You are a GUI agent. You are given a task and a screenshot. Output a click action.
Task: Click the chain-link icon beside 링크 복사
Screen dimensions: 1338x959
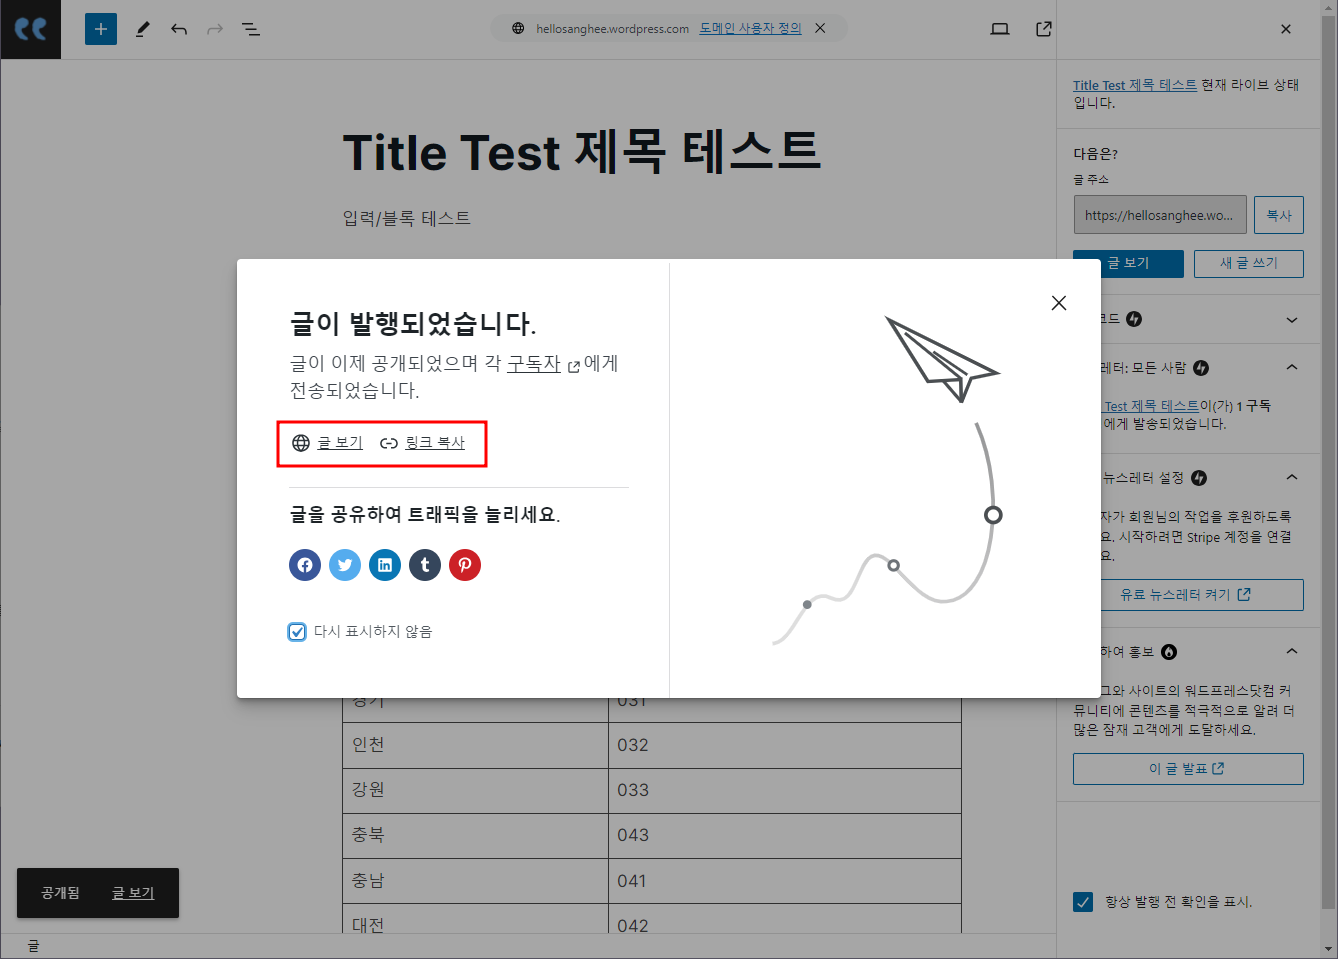[389, 443]
